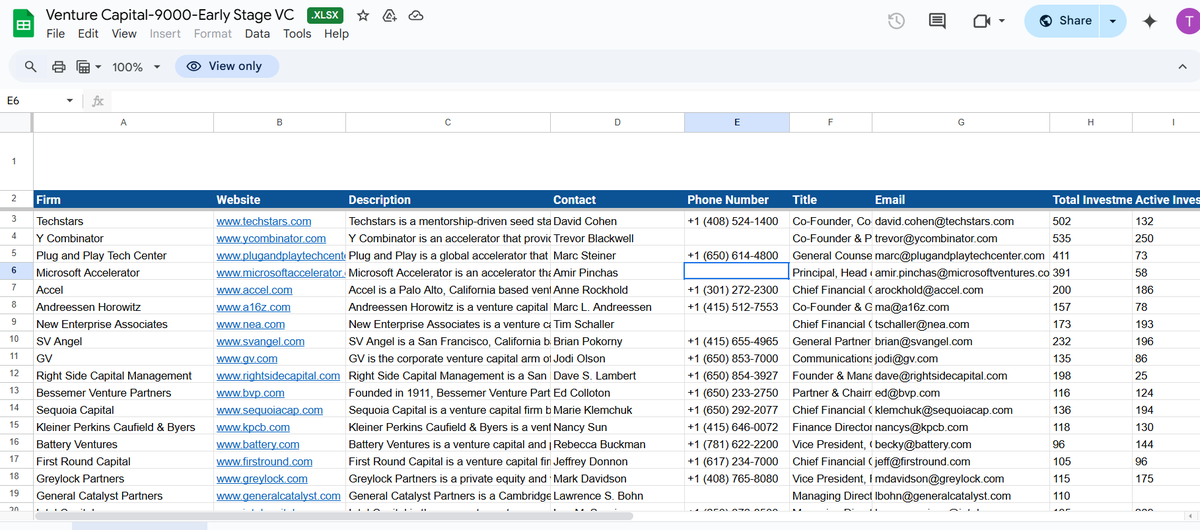The width and height of the screenshot is (1200, 530).
Task: Click the Share button
Action: pyautogui.click(x=1063, y=21)
